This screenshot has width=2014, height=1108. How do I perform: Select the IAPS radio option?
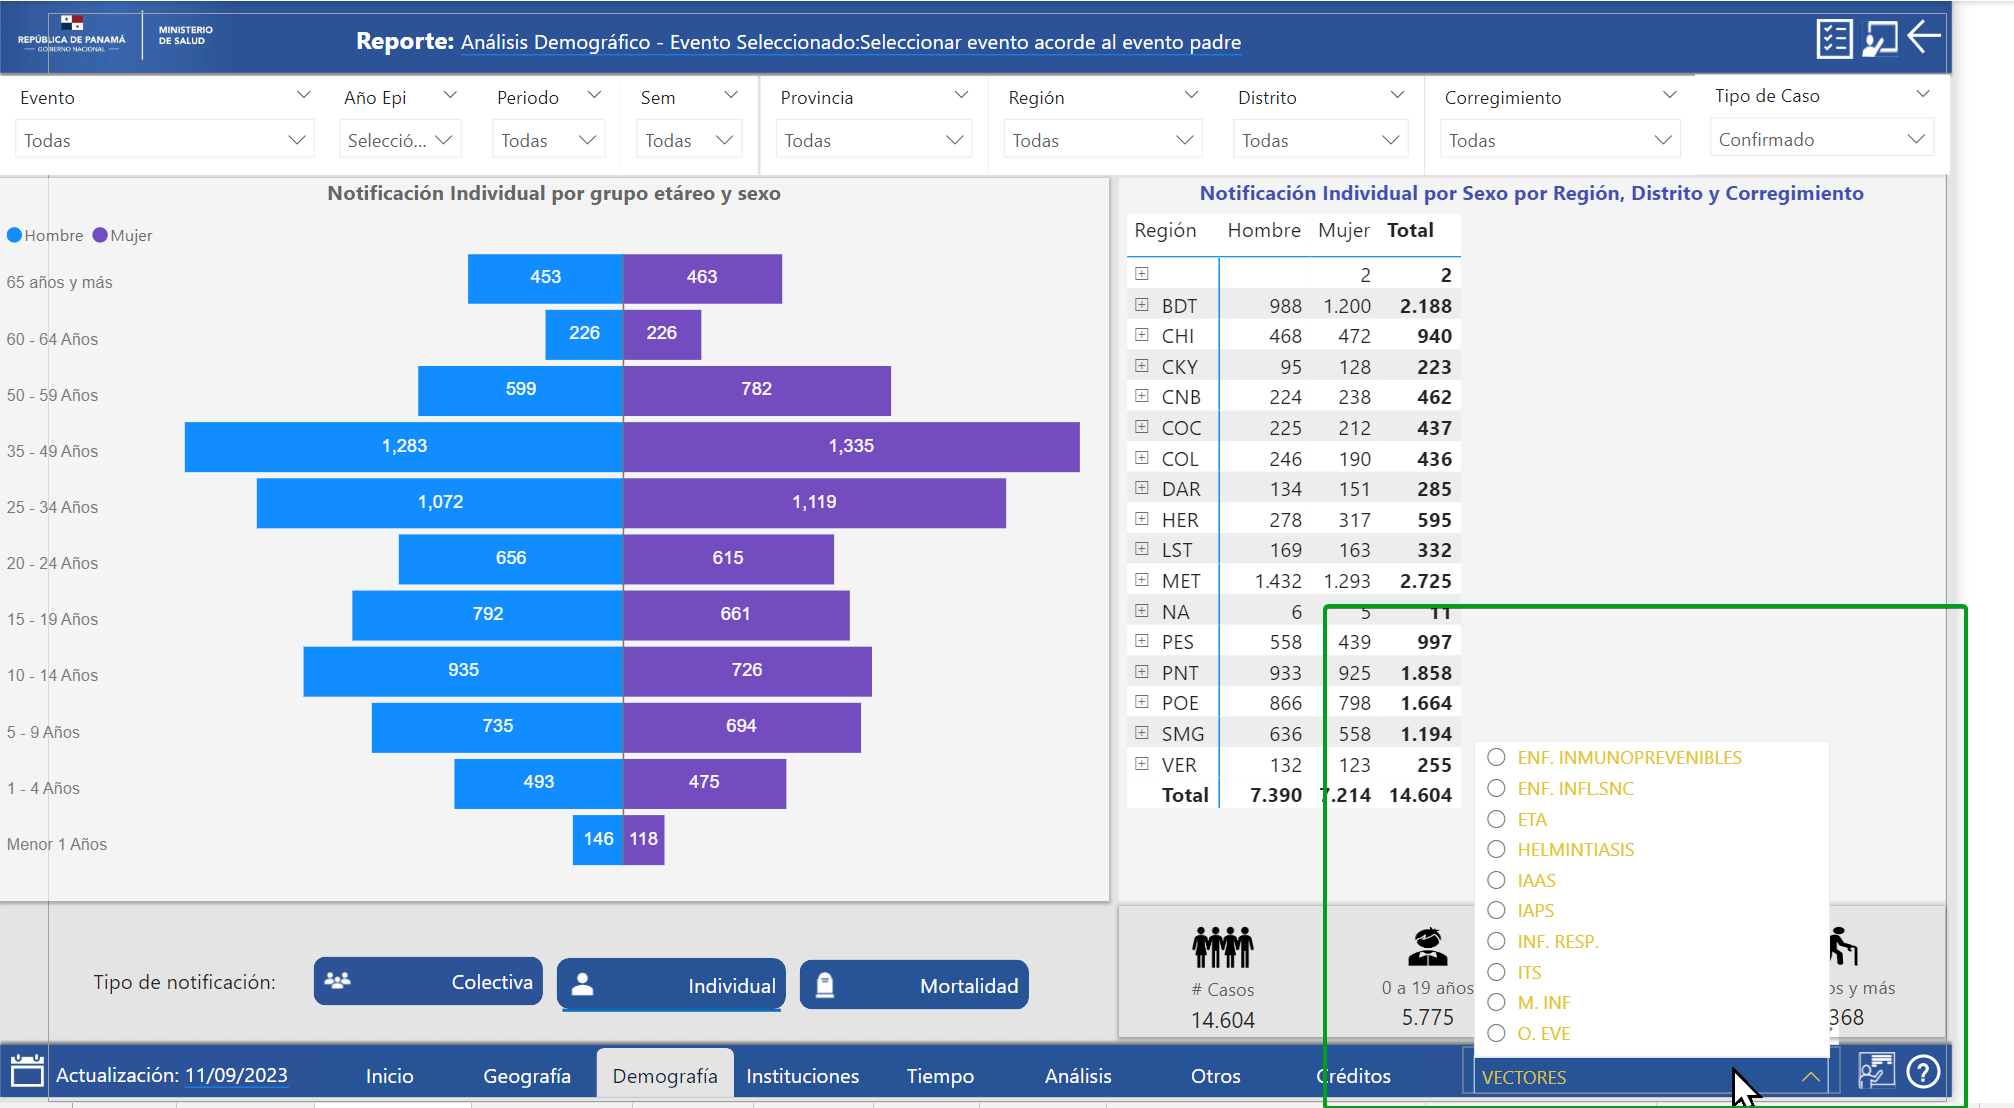pos(1496,910)
